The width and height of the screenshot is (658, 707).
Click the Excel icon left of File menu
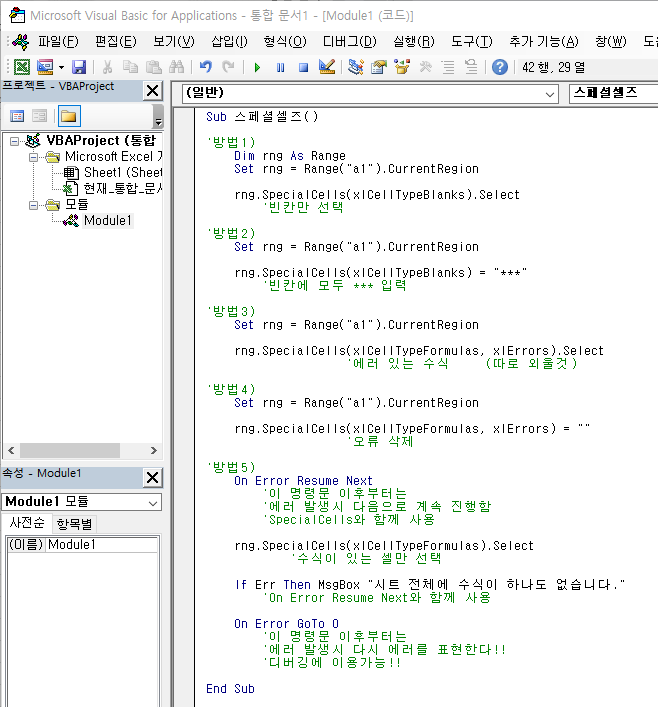(21, 41)
